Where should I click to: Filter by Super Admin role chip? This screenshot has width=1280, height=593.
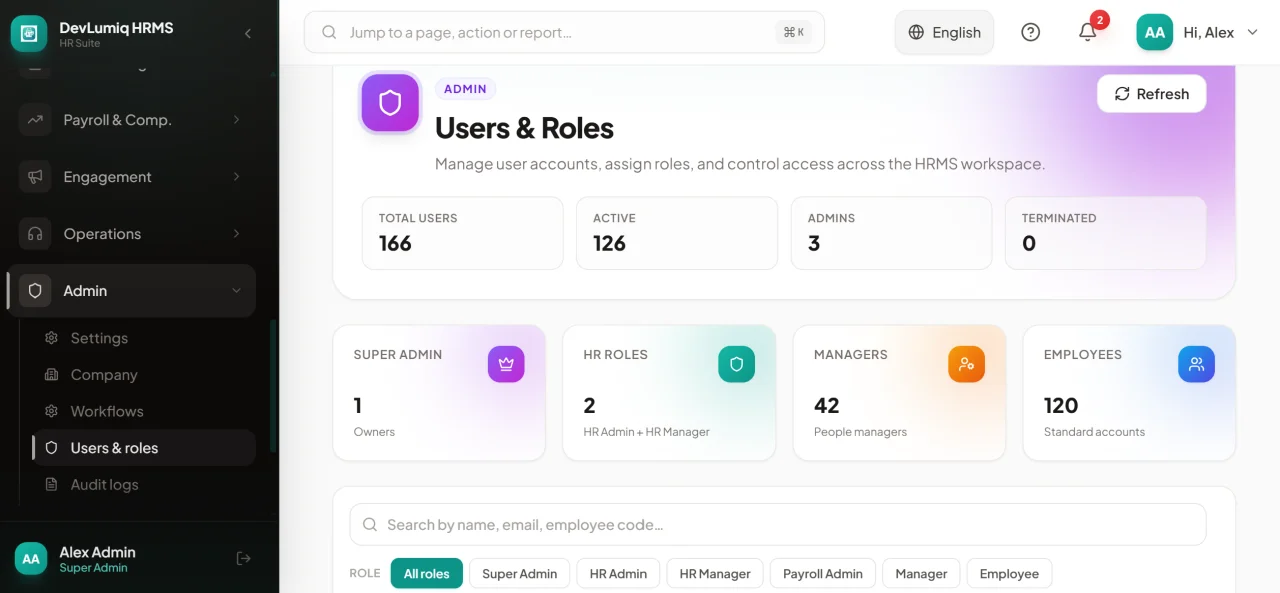[x=520, y=574]
